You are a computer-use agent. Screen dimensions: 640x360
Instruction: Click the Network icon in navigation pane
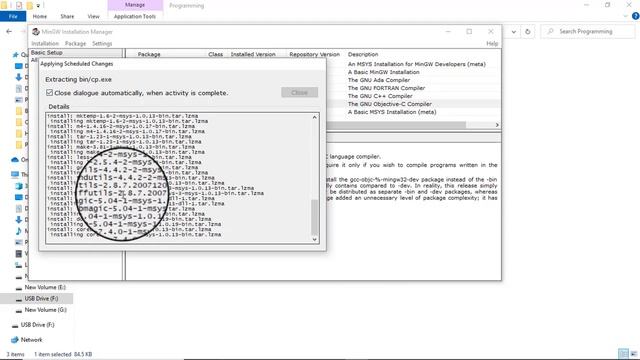15,340
